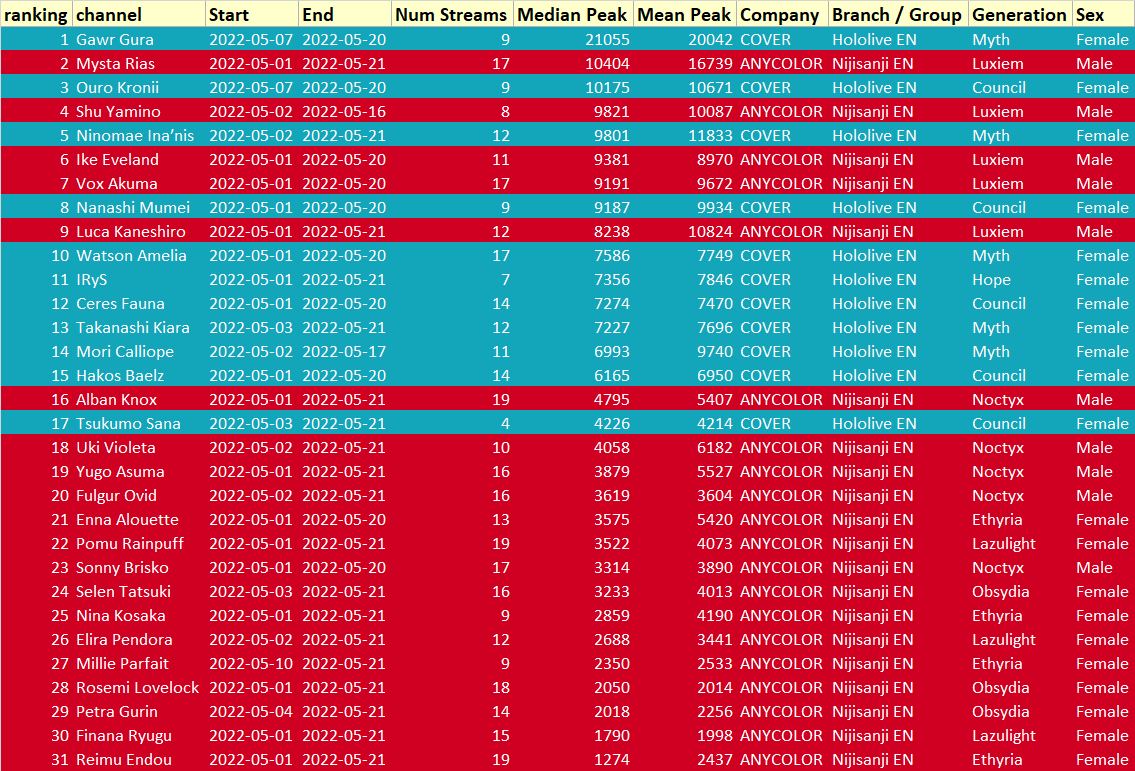Screen dimensions: 1135x771
Task: Click the 'Mean Peak' header cell
Action: [x=685, y=14]
